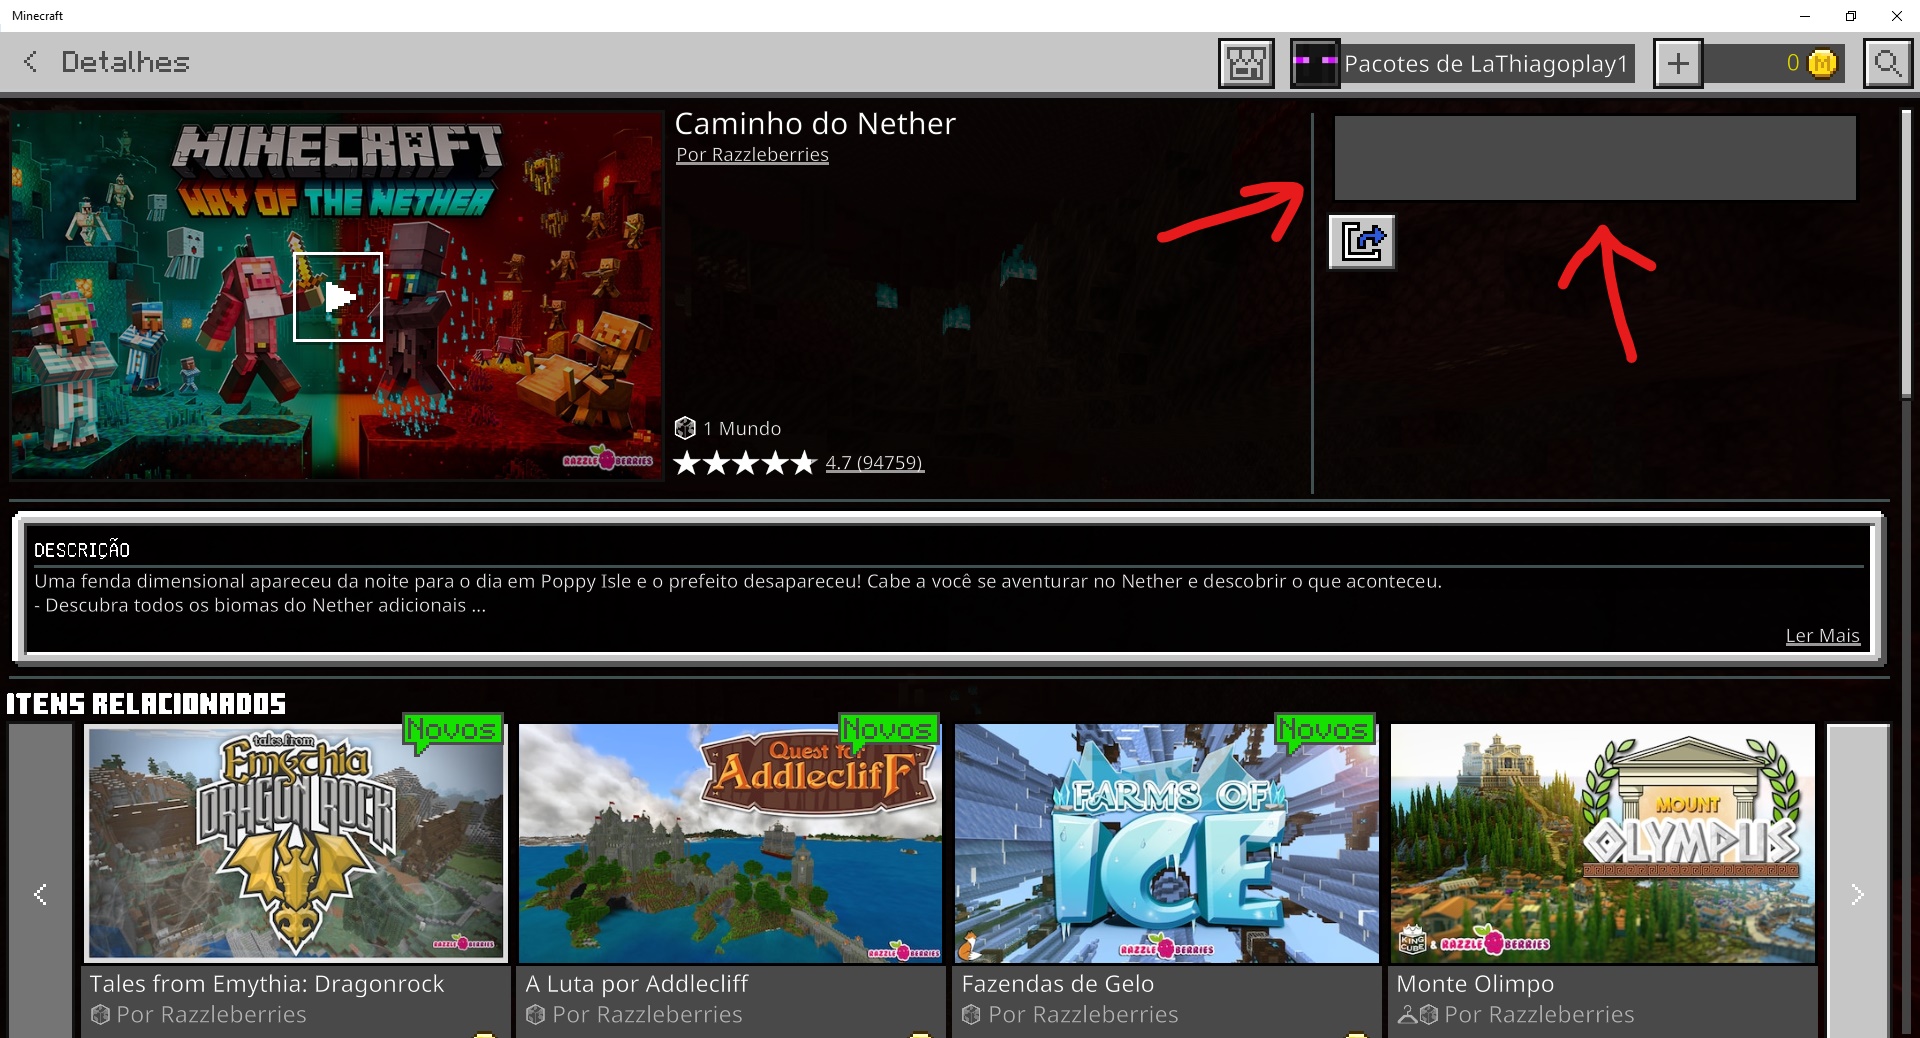Click the page vertical scrollbar

(x=1906, y=255)
